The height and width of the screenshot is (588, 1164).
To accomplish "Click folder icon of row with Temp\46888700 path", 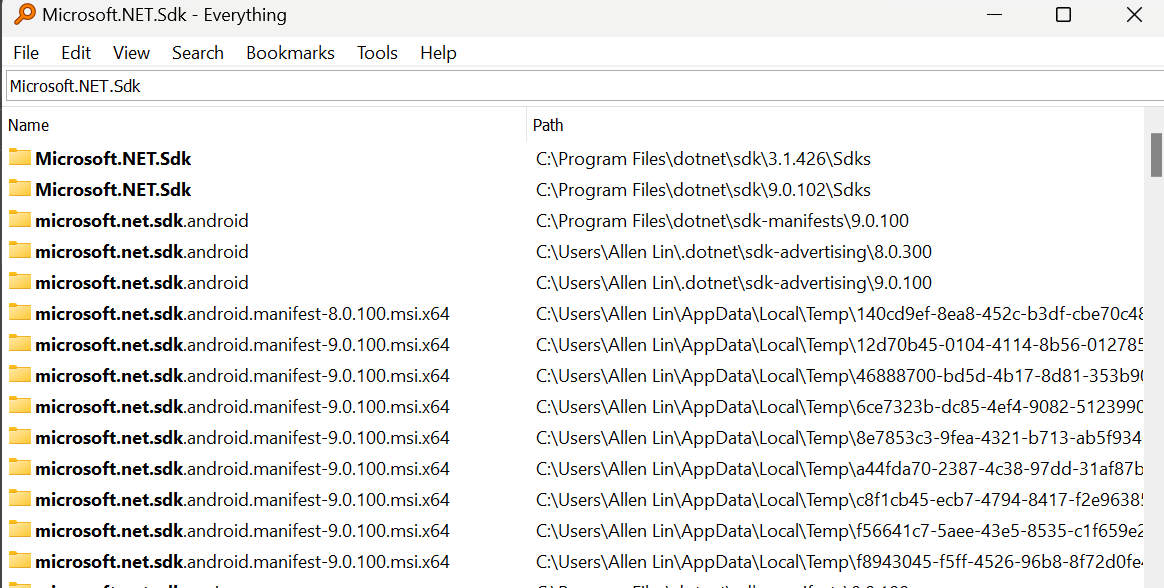I will point(20,376).
